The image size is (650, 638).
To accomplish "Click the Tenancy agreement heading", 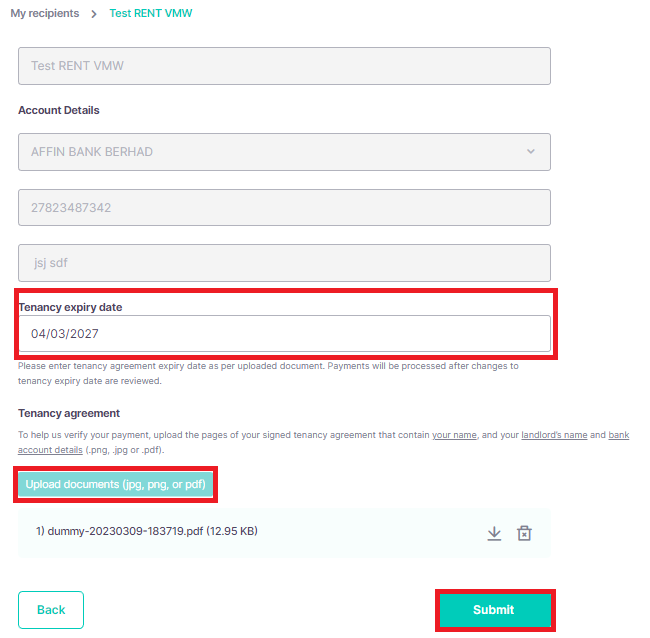I will click(x=69, y=413).
